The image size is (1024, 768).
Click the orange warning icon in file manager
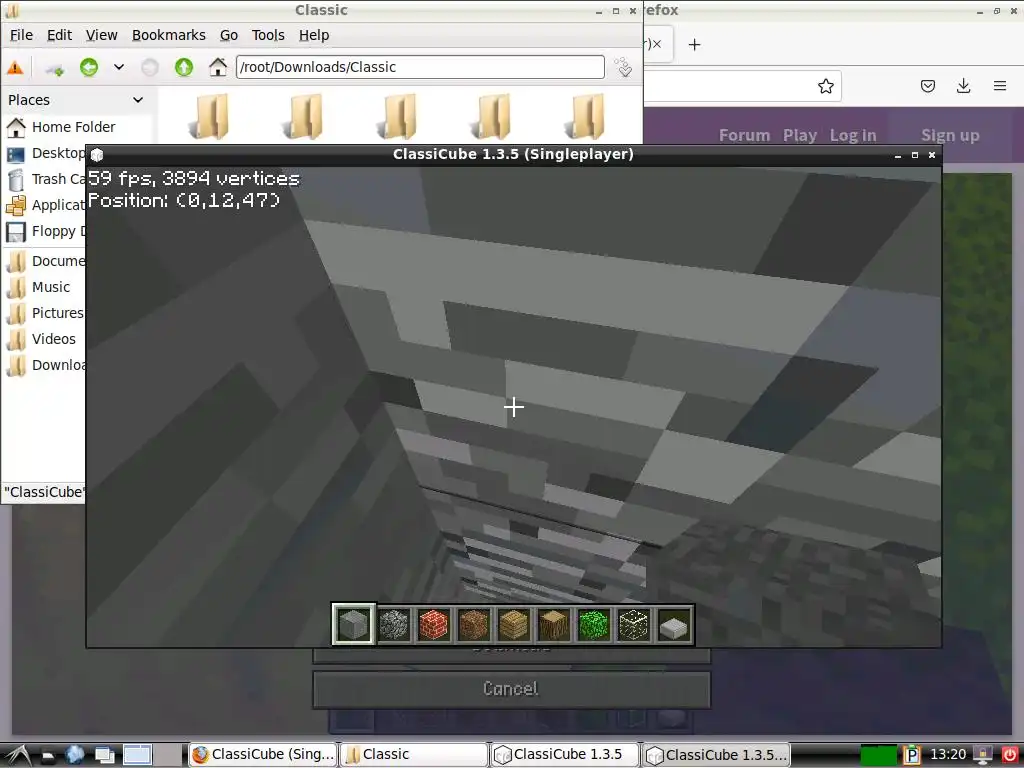point(15,67)
